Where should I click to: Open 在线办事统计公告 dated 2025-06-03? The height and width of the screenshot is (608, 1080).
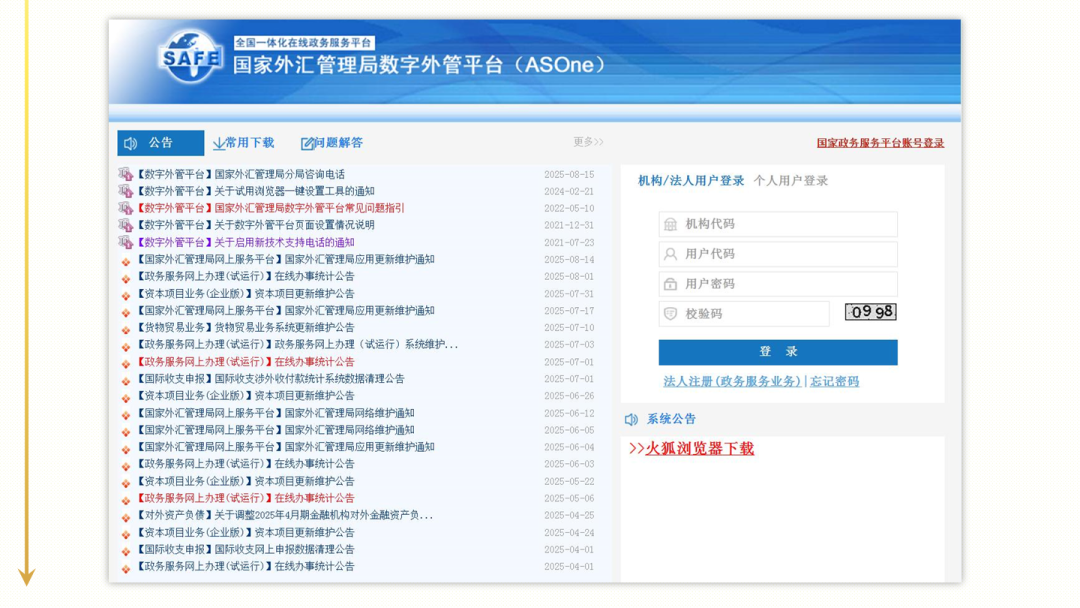246,464
